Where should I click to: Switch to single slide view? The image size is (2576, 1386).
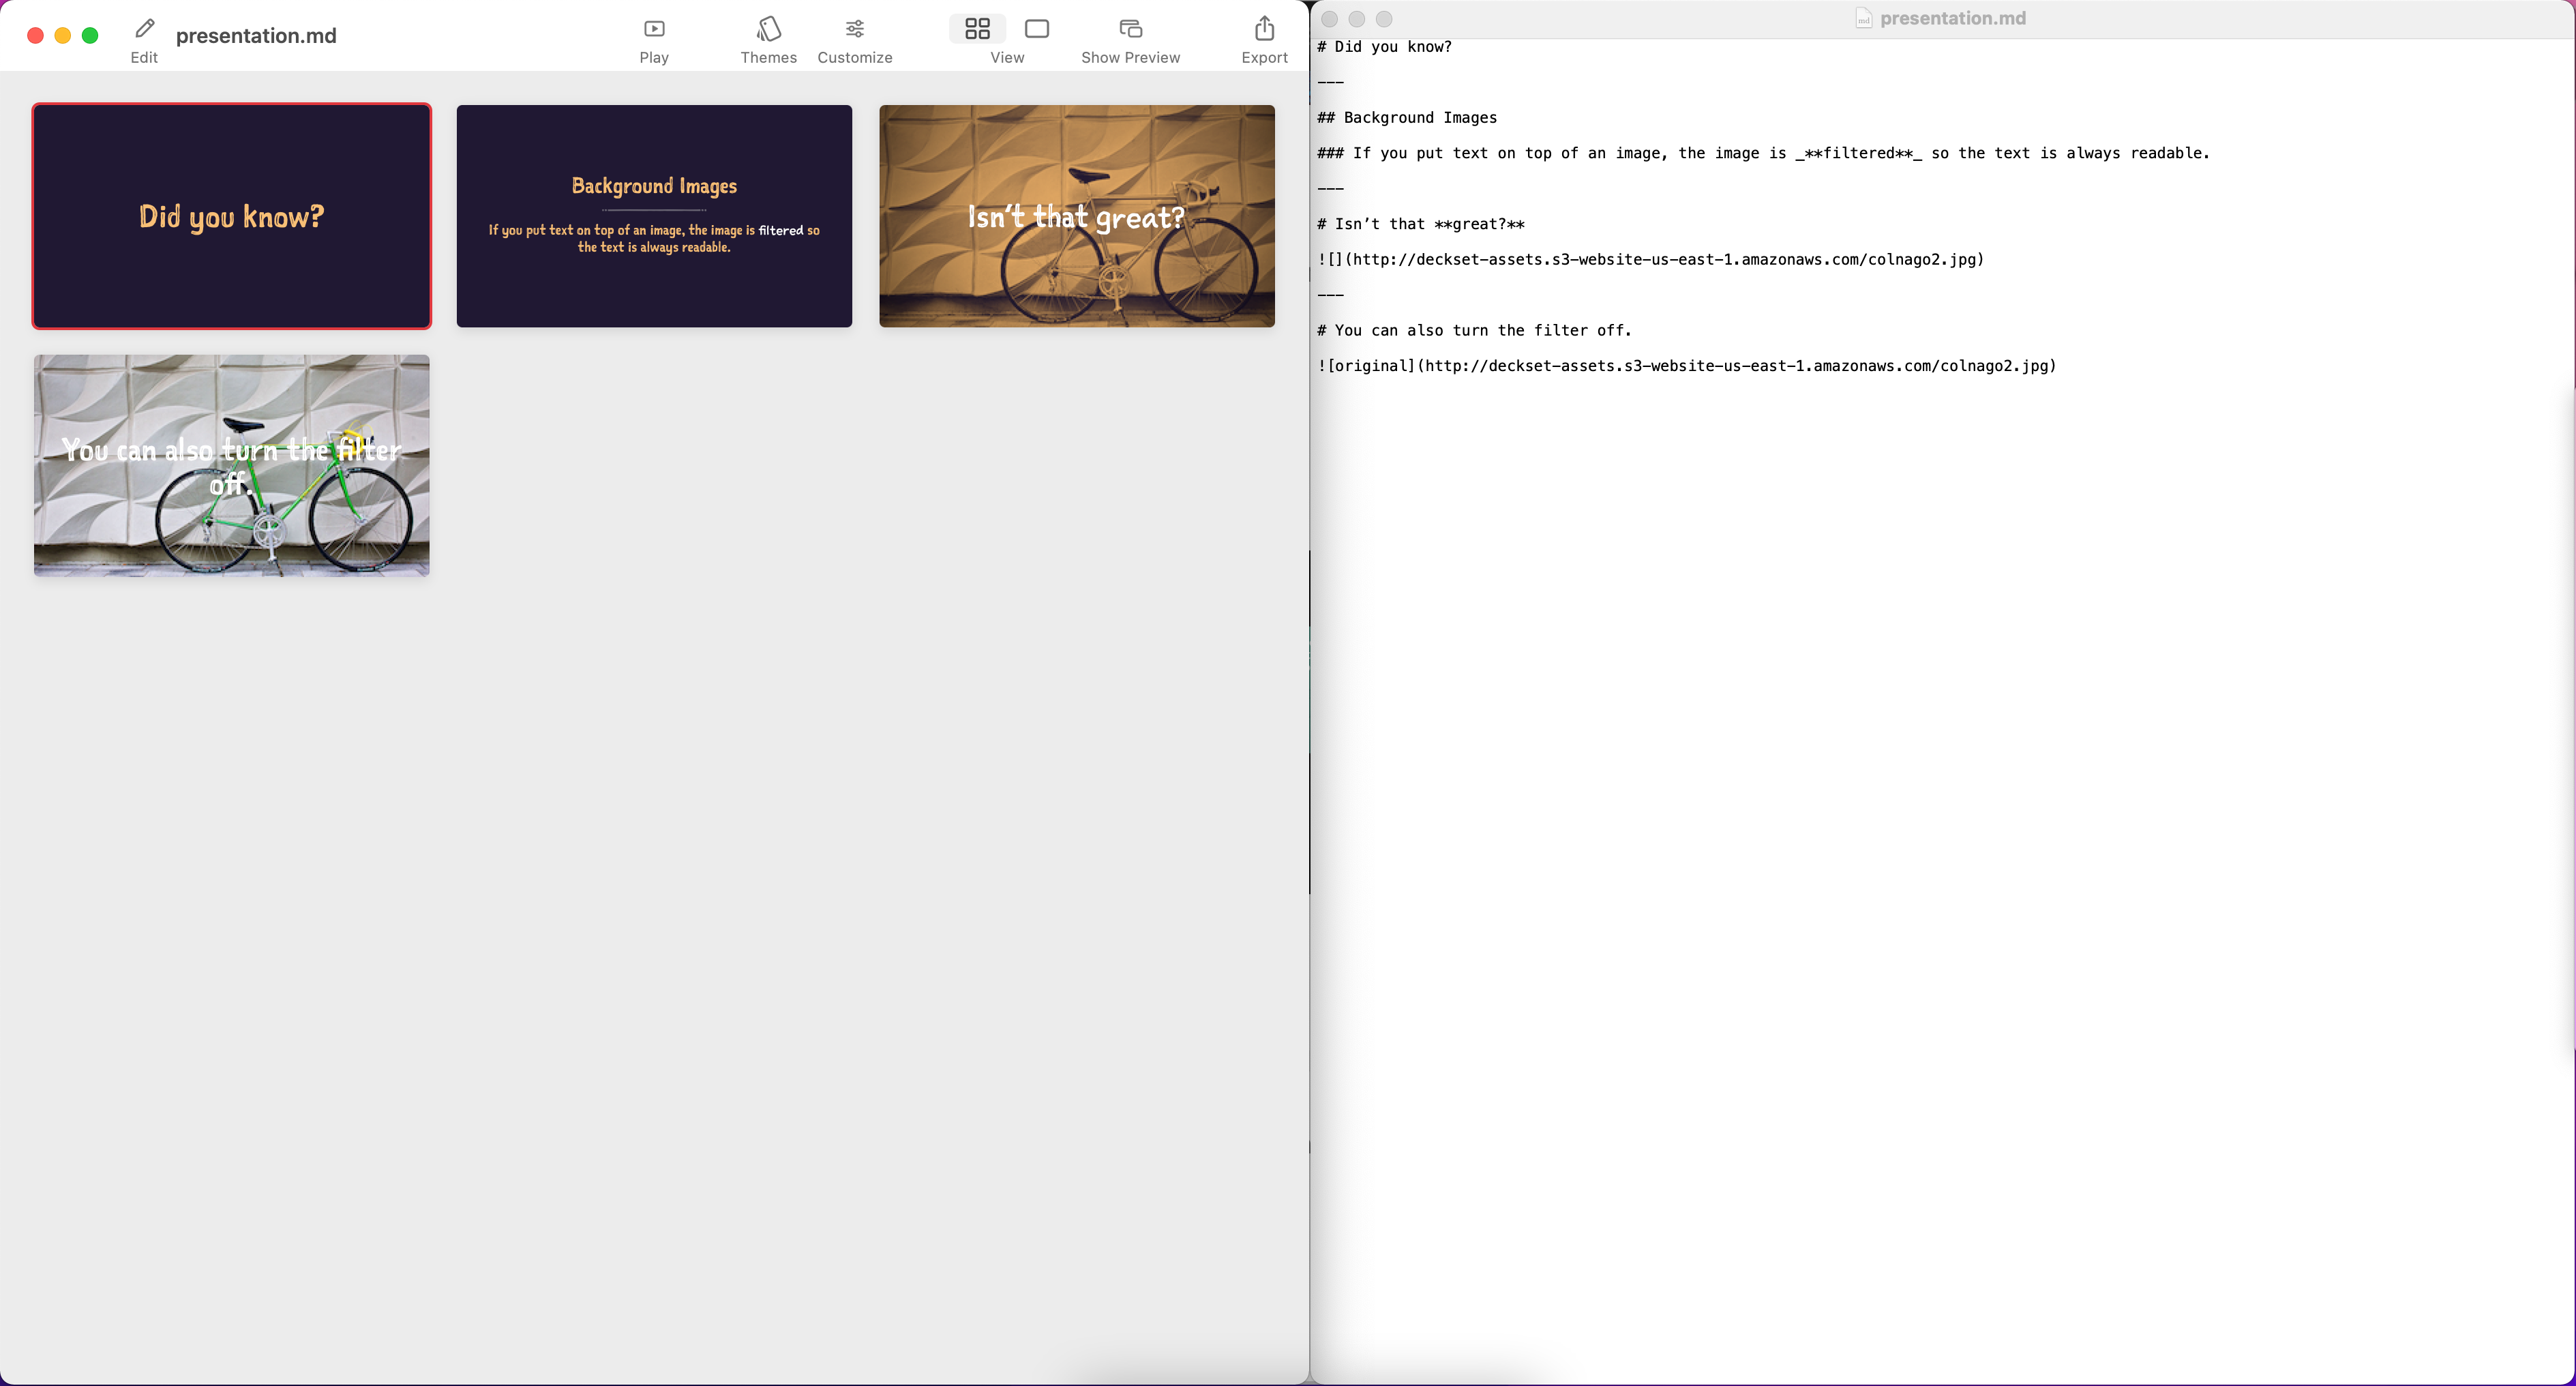pyautogui.click(x=1037, y=29)
